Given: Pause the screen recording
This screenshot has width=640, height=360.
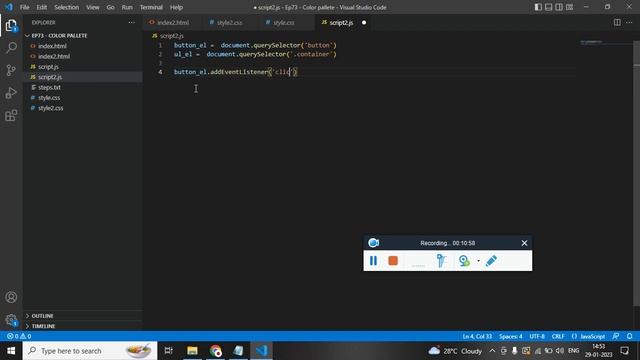Looking at the screenshot, I should pos(373,260).
